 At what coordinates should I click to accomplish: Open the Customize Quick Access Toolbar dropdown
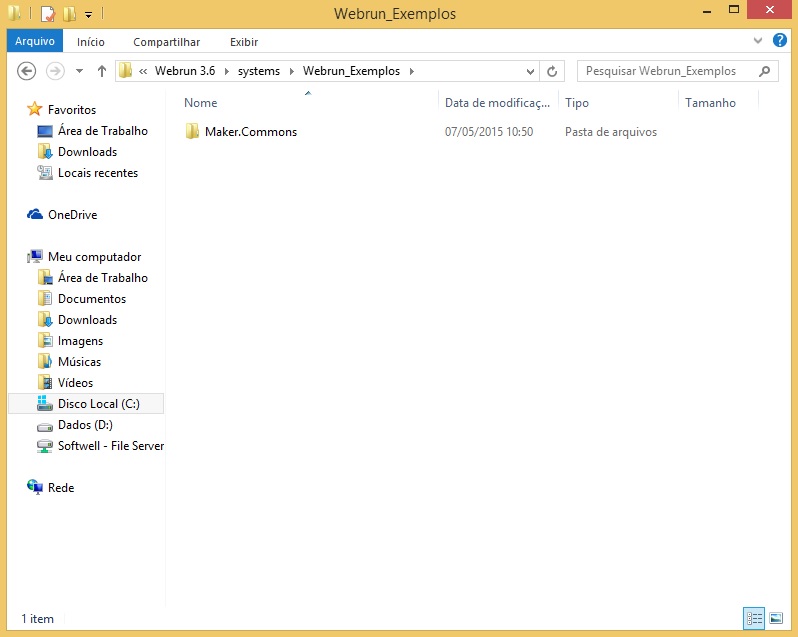pos(88,15)
